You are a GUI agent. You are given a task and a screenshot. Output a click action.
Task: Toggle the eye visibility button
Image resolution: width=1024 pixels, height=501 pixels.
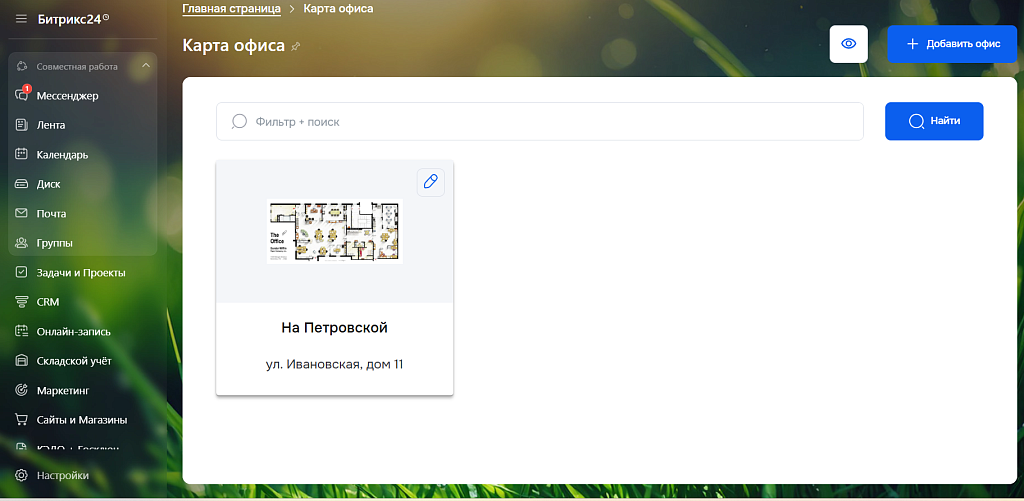point(848,44)
